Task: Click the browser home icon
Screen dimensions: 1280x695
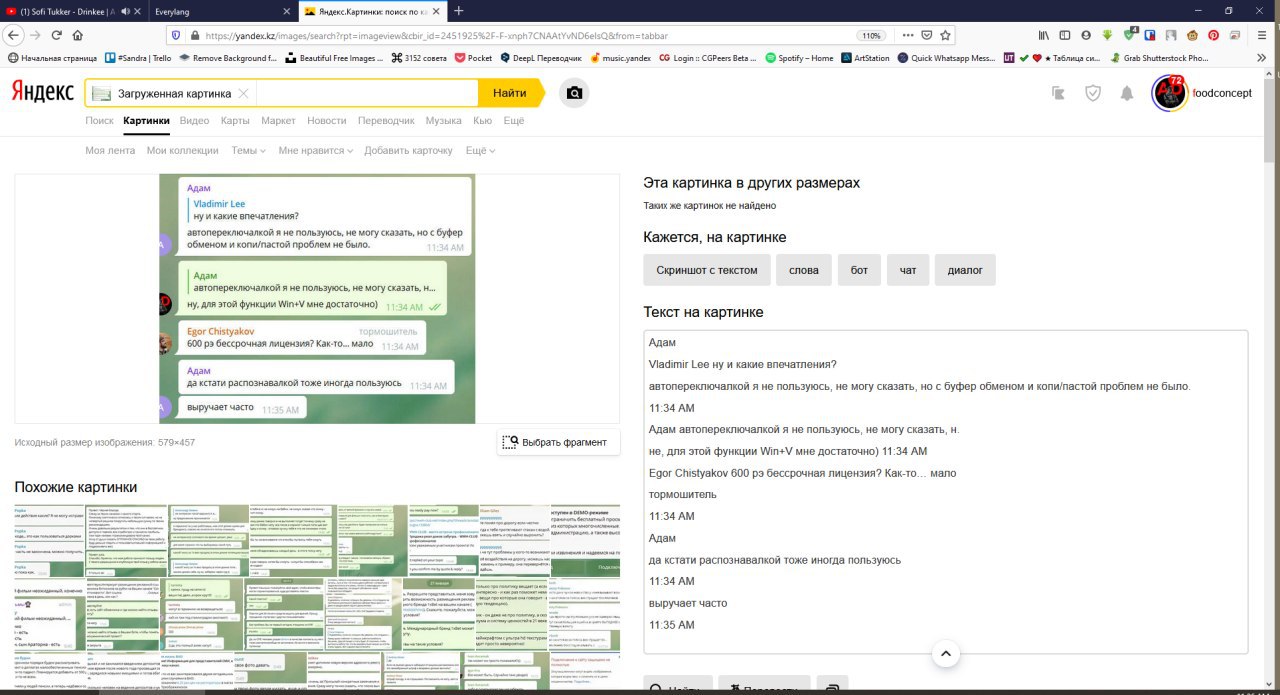Action: click(77, 34)
